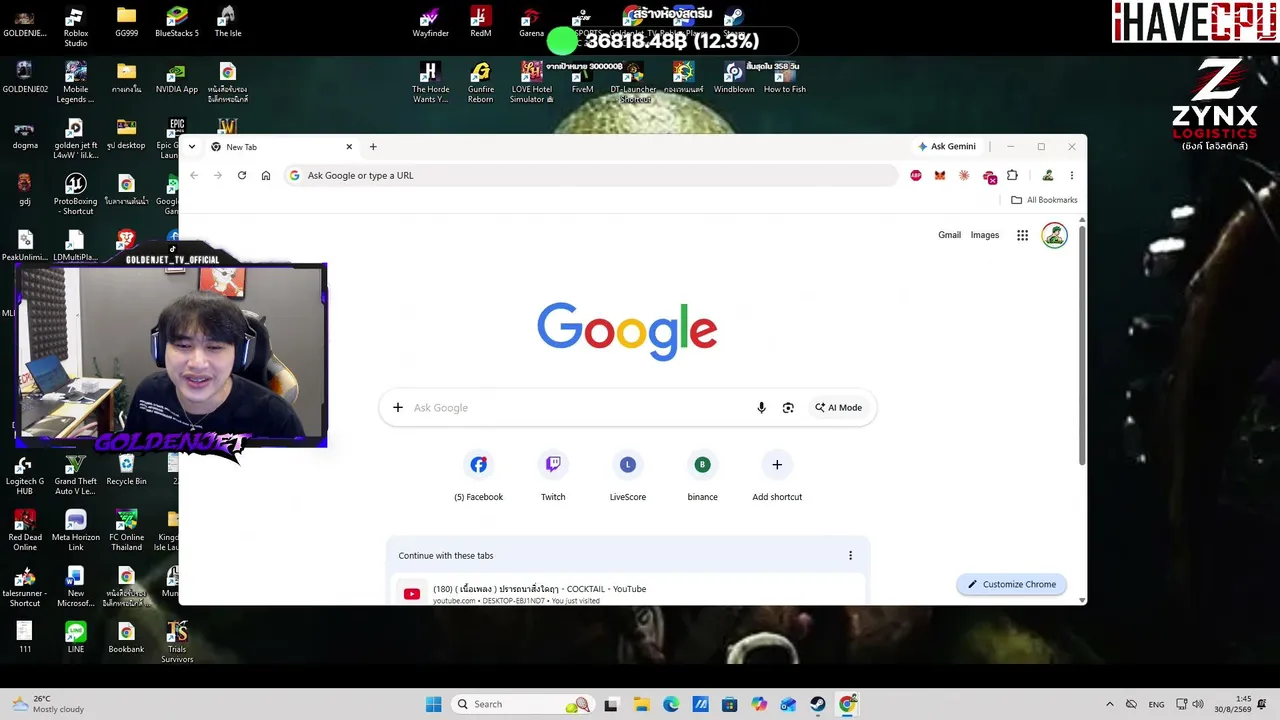This screenshot has width=1280, height=720.
Task: Open the All Bookmarks folder
Action: [1044, 200]
